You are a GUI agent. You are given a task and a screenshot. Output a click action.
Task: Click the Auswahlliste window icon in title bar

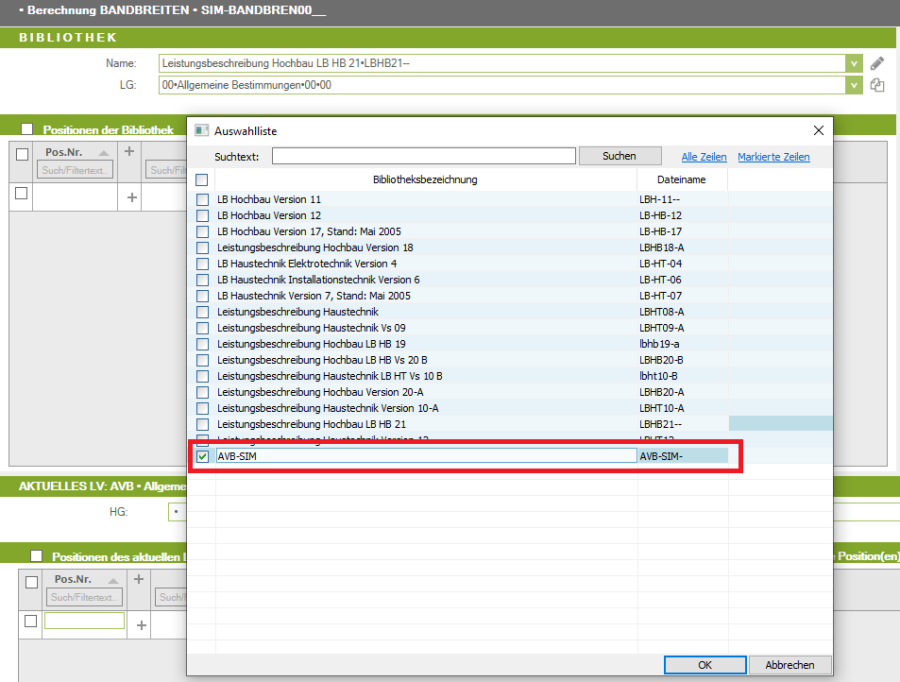click(201, 130)
